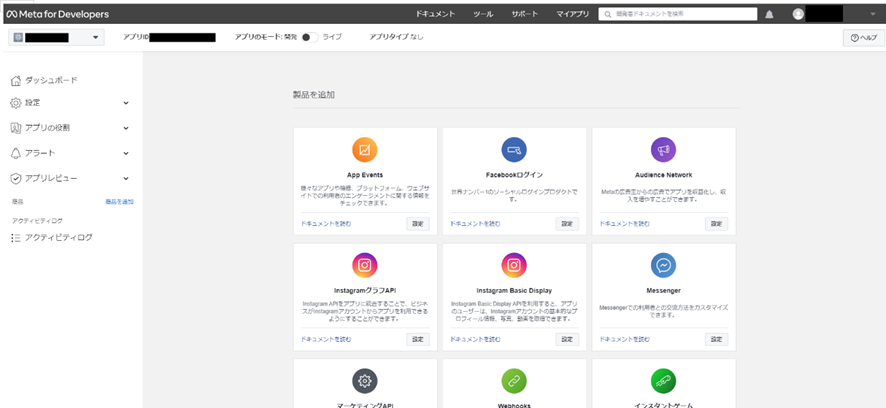Open ドキュメントを読む on App Events card
886x408 pixels.
pos(326,224)
